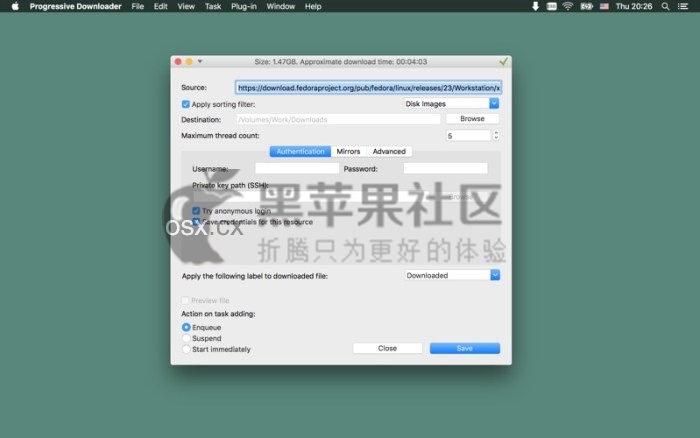Click the yellow minimize window button
The image size is (700, 438).
[x=189, y=62]
